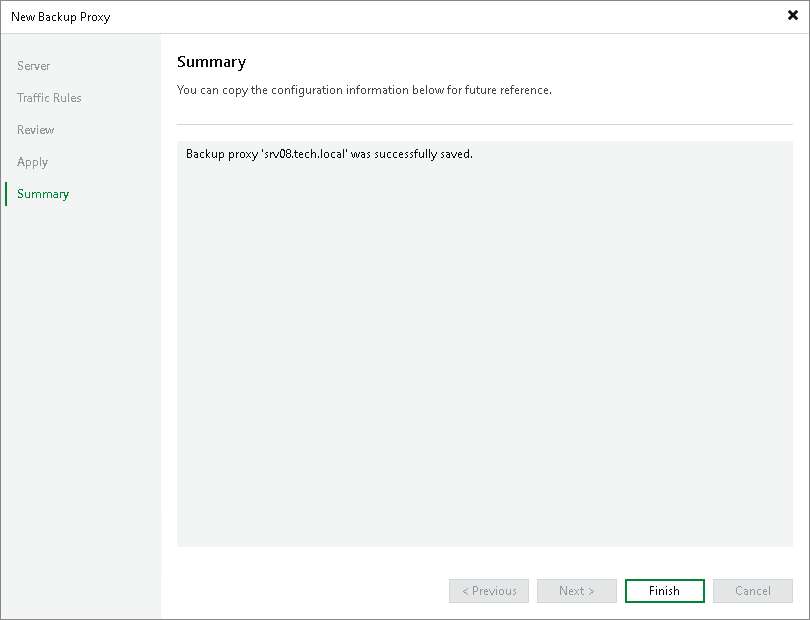Screen dimensions: 810x620
Task: Click the Next button
Action: point(577,591)
